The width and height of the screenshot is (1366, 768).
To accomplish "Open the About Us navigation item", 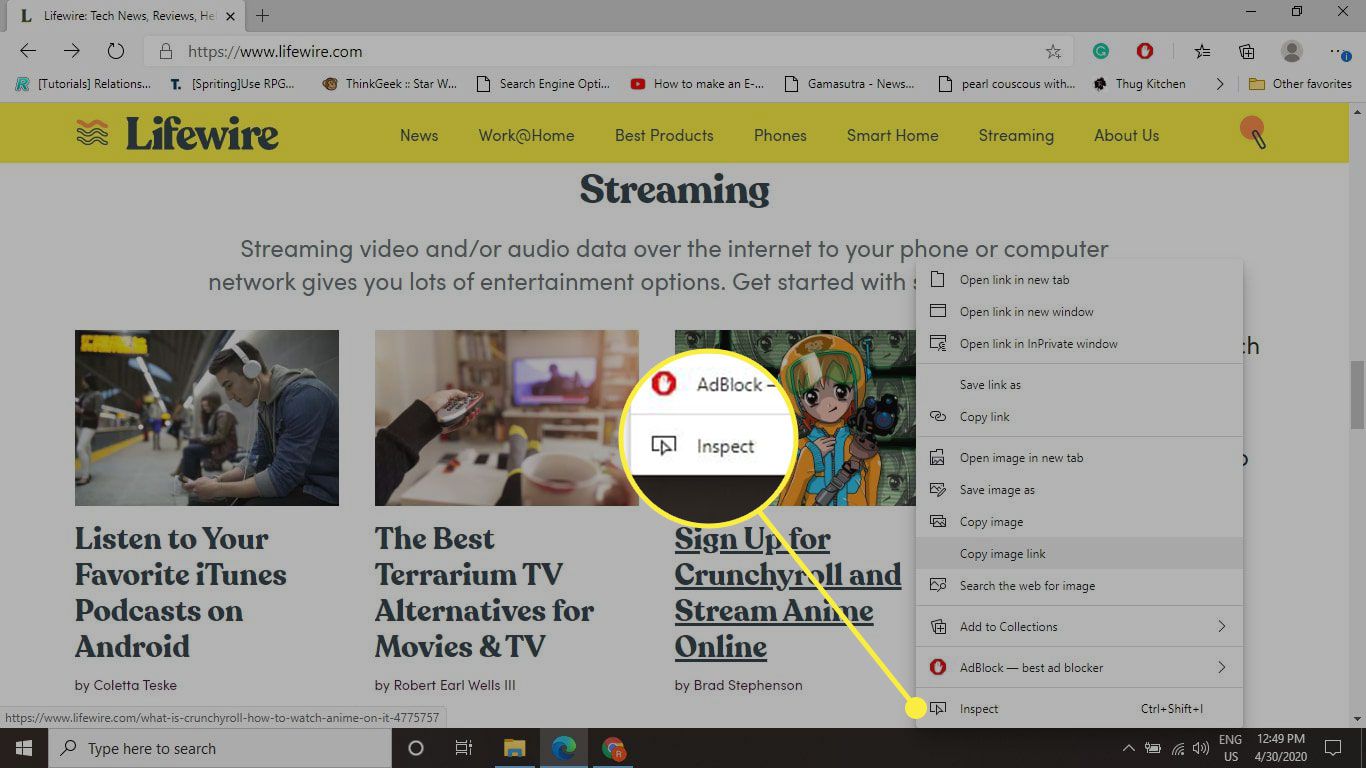I will point(1126,135).
